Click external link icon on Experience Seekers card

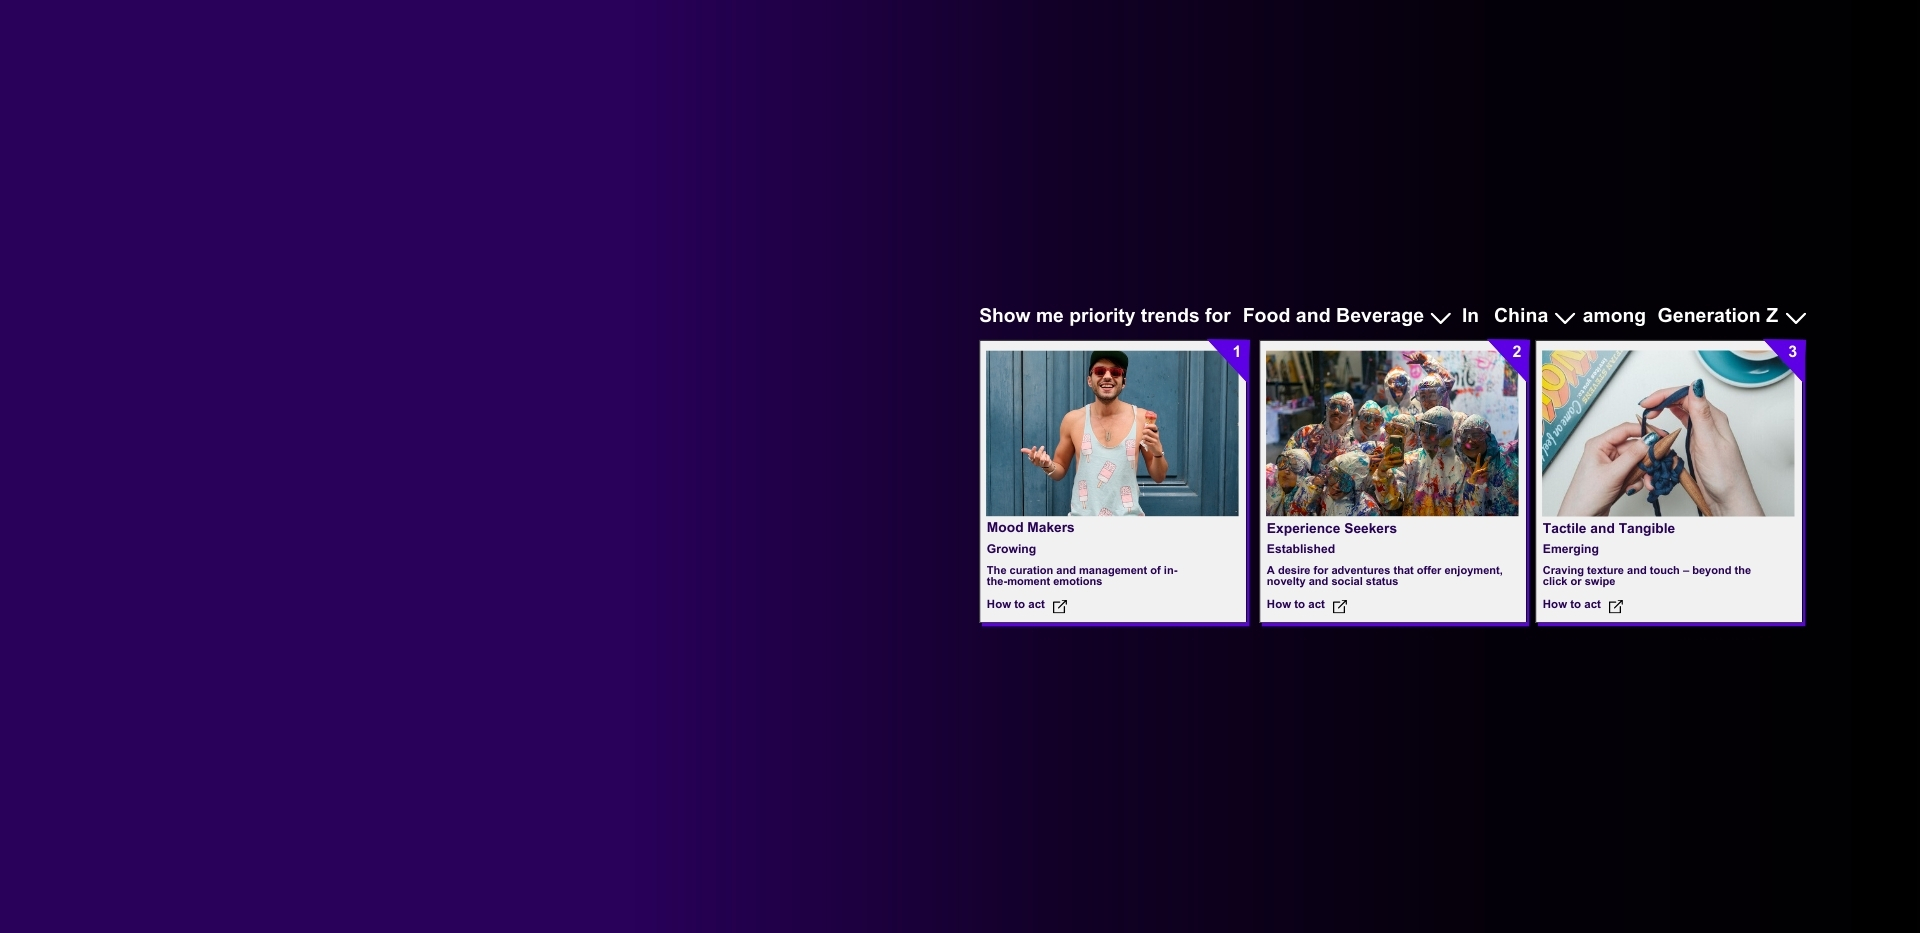point(1340,606)
